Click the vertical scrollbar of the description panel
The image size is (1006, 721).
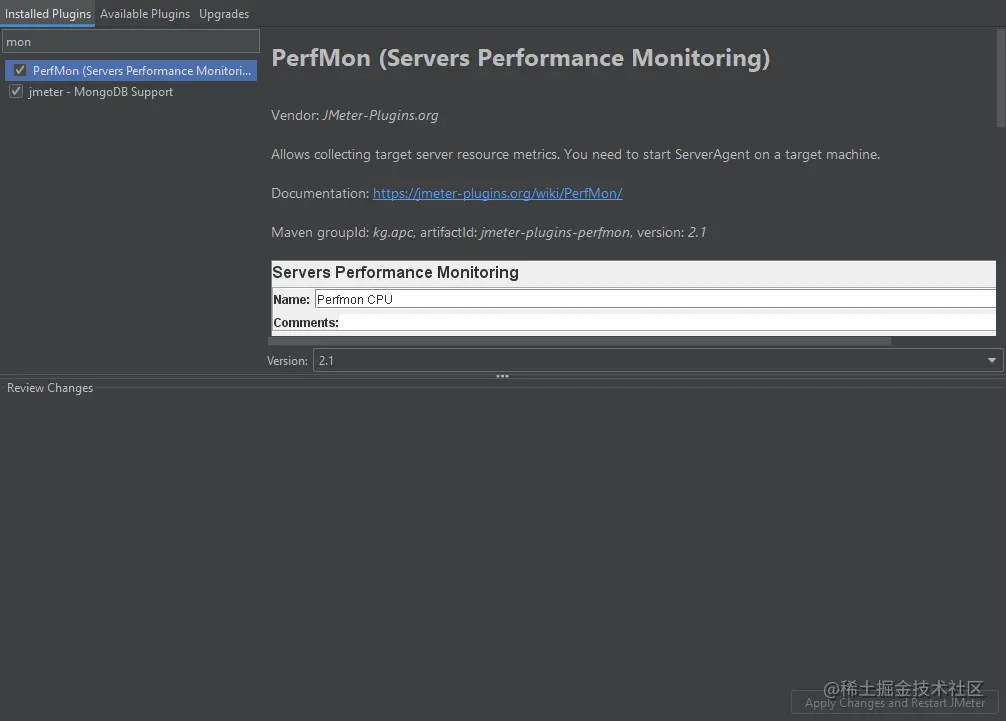(x=1001, y=78)
